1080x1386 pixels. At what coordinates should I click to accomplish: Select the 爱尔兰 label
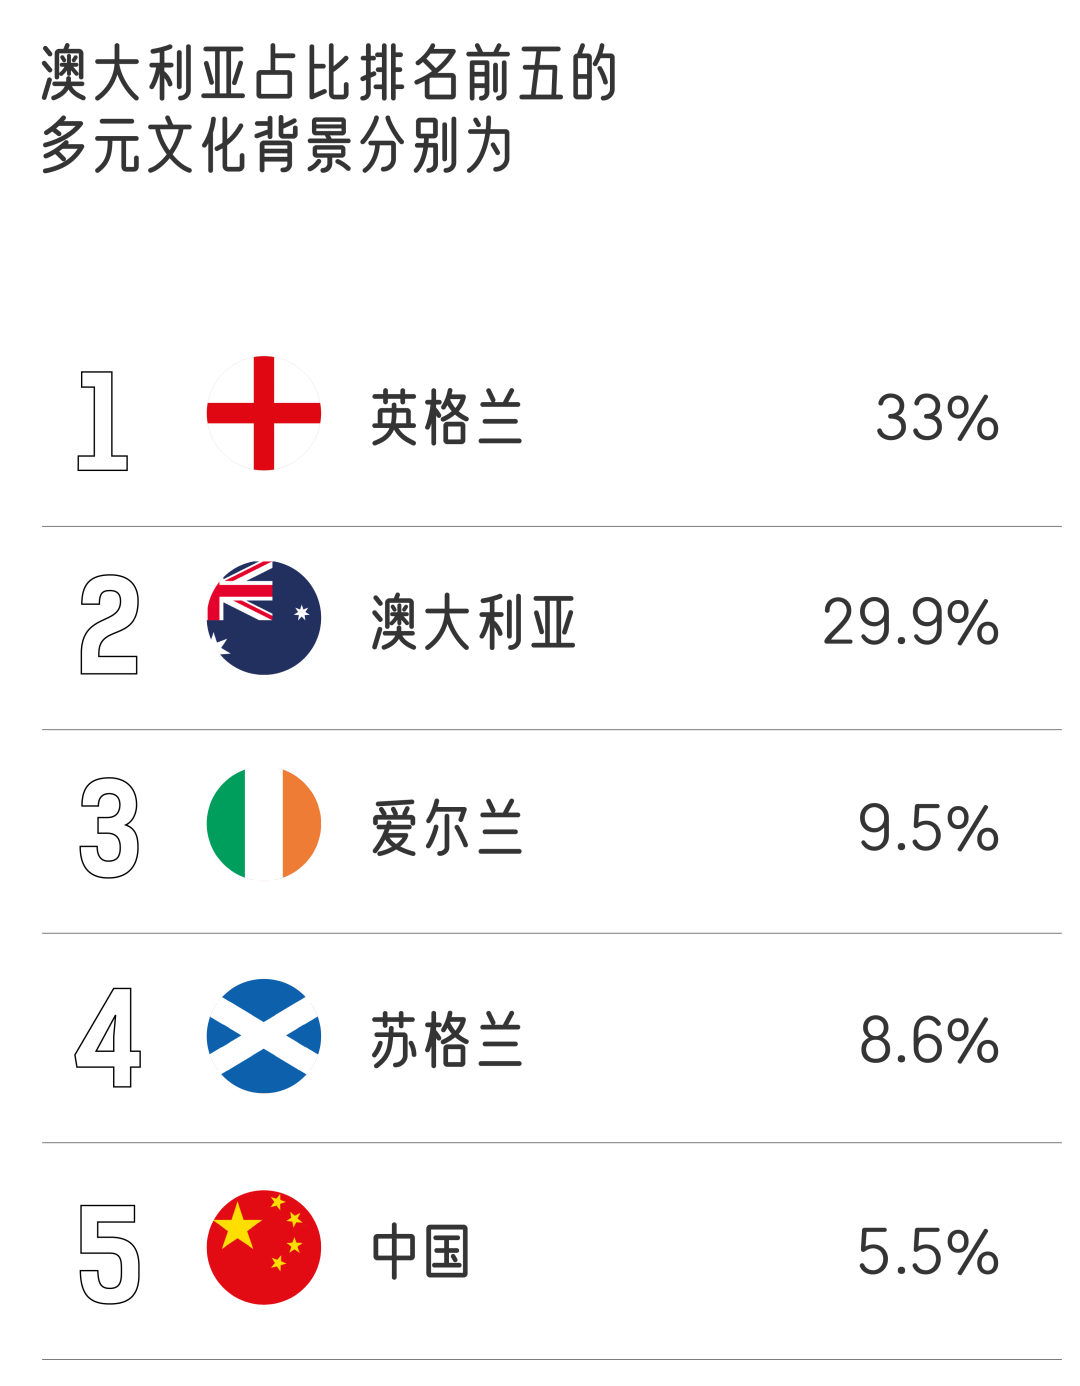pyautogui.click(x=447, y=828)
